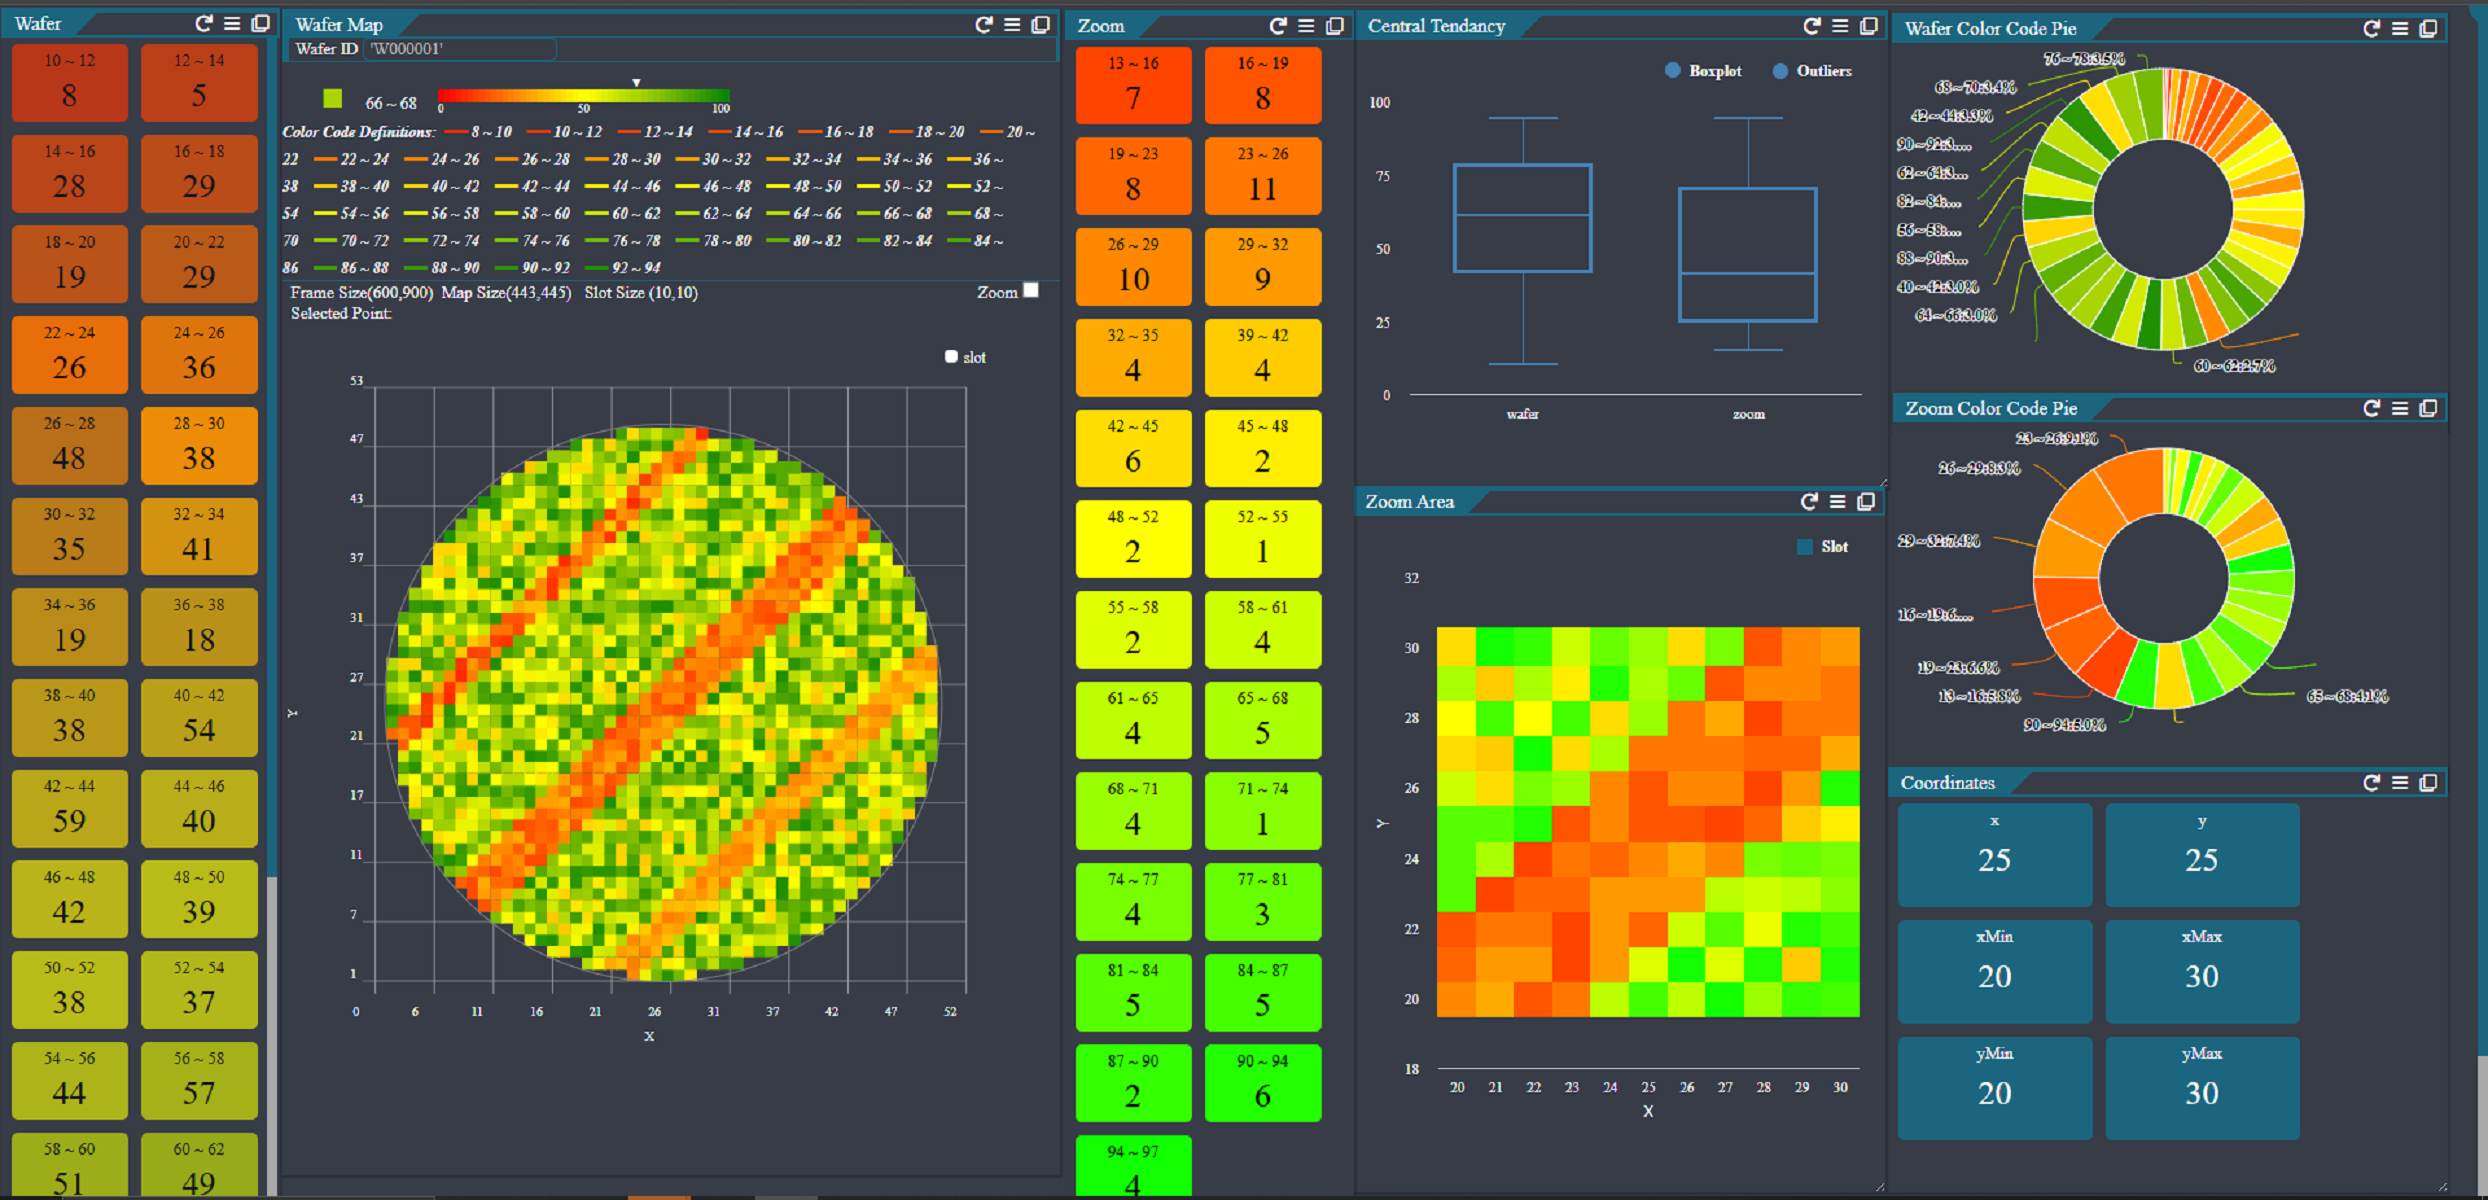Toggle the slot legend on wafer map
This screenshot has height=1200, width=2488.
(x=951, y=357)
